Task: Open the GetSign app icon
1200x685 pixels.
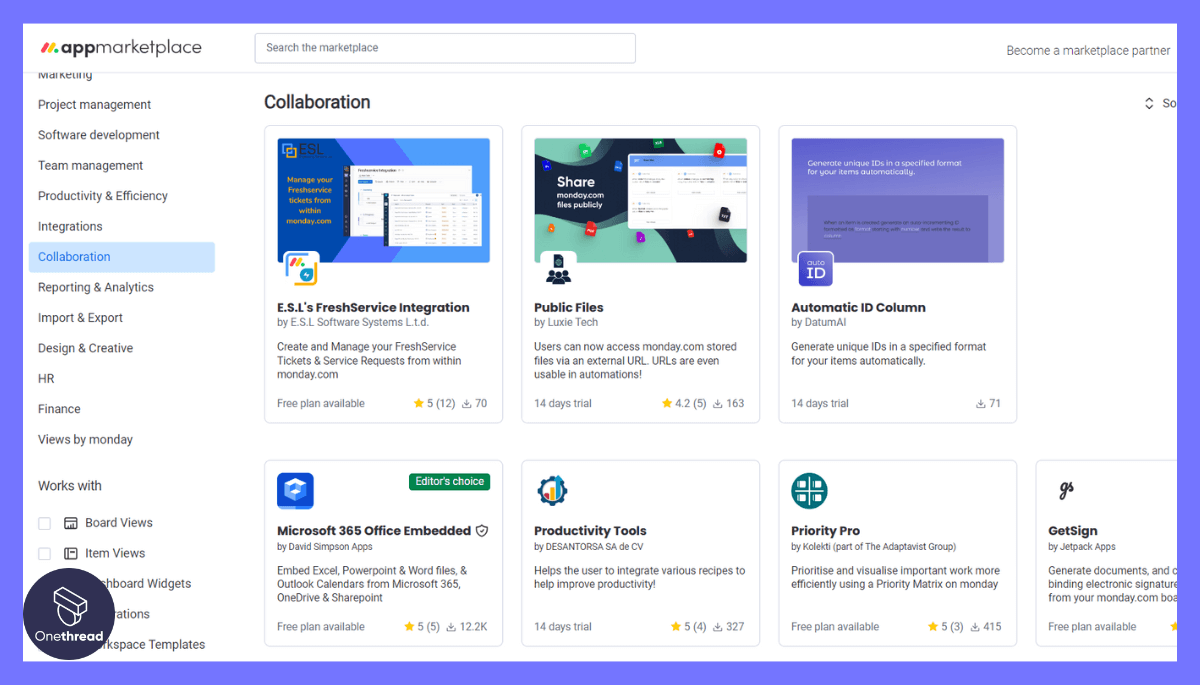Action: (x=1066, y=491)
